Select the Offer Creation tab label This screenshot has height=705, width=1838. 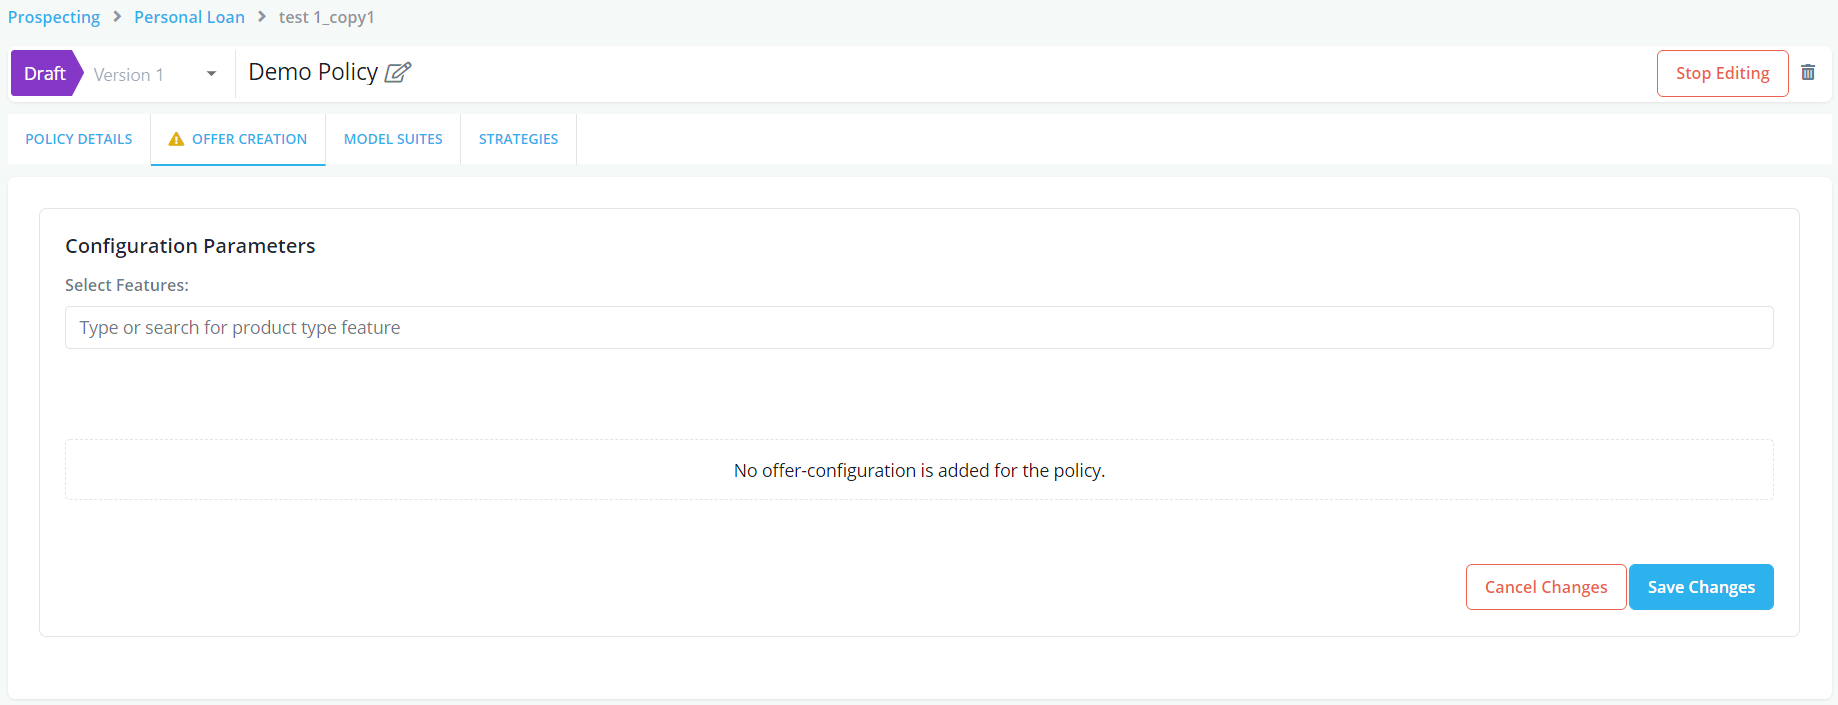pyautogui.click(x=249, y=139)
